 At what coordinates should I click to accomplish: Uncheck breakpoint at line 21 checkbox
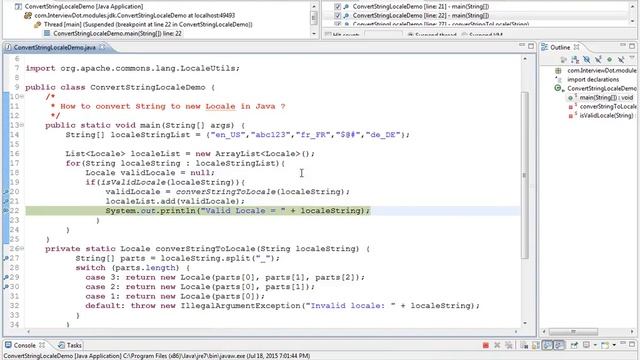click(x=338, y=7)
